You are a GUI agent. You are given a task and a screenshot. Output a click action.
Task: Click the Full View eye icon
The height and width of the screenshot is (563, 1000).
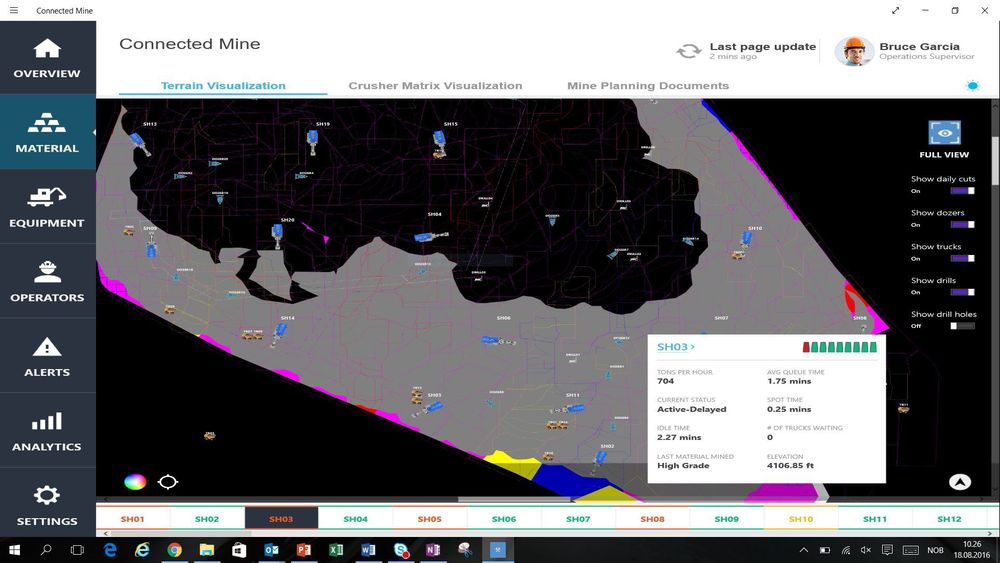pos(944,133)
